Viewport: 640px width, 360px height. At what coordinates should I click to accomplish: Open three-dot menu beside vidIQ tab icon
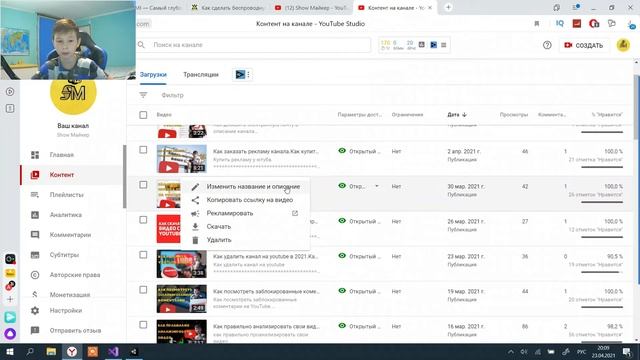(248, 74)
